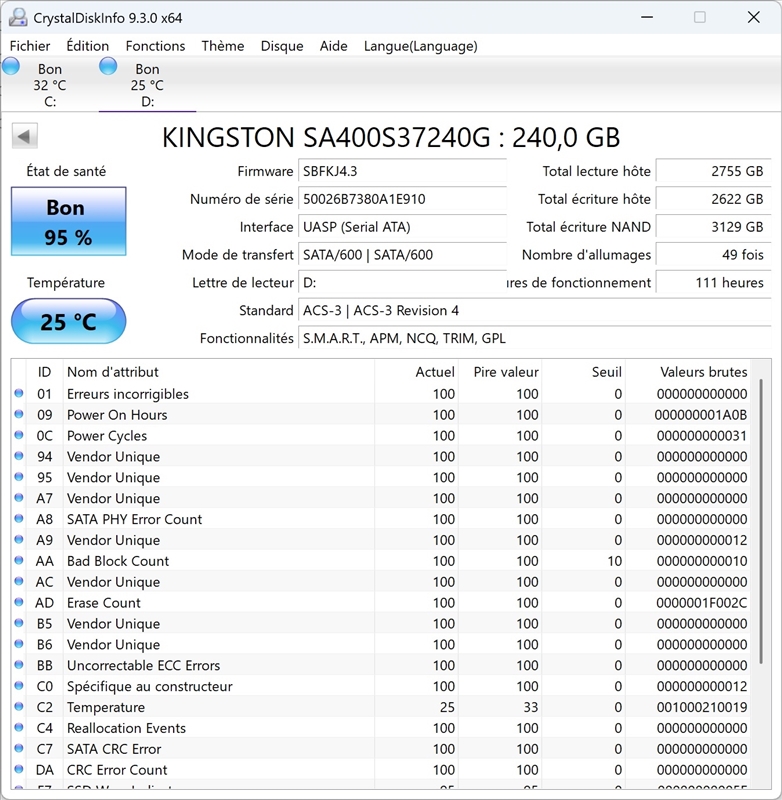Click status dot for Reallocation Events row
Image resolution: width=782 pixels, height=800 pixels.
pos(19,728)
